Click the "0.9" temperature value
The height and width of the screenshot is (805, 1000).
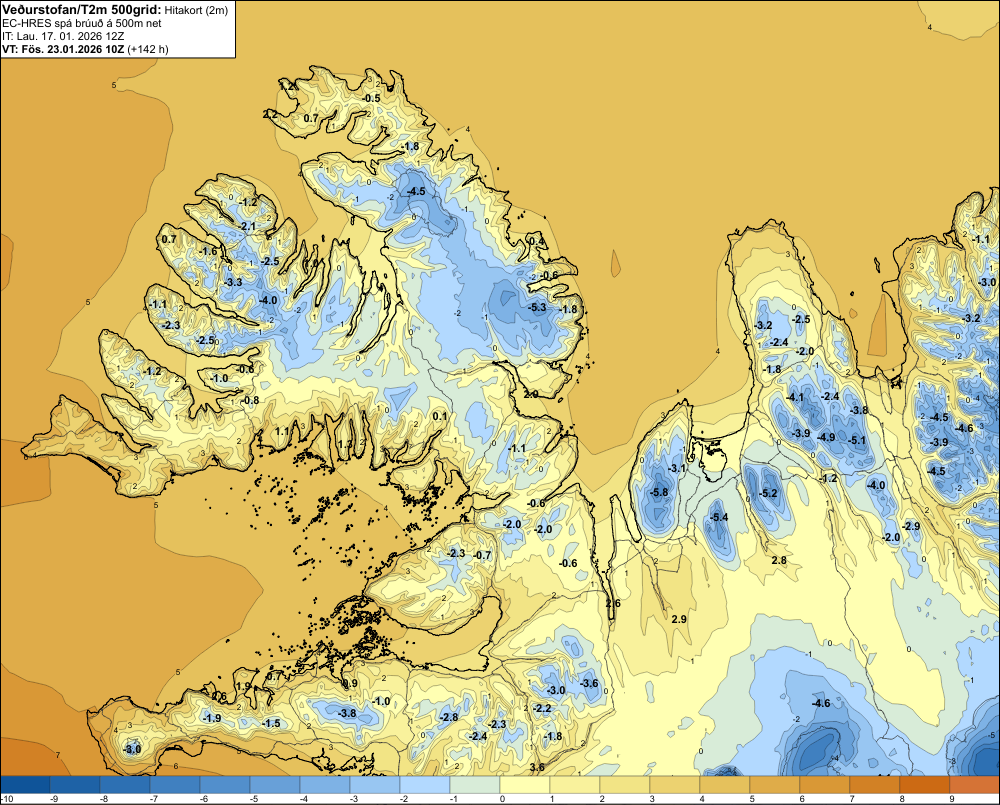[x=351, y=683]
